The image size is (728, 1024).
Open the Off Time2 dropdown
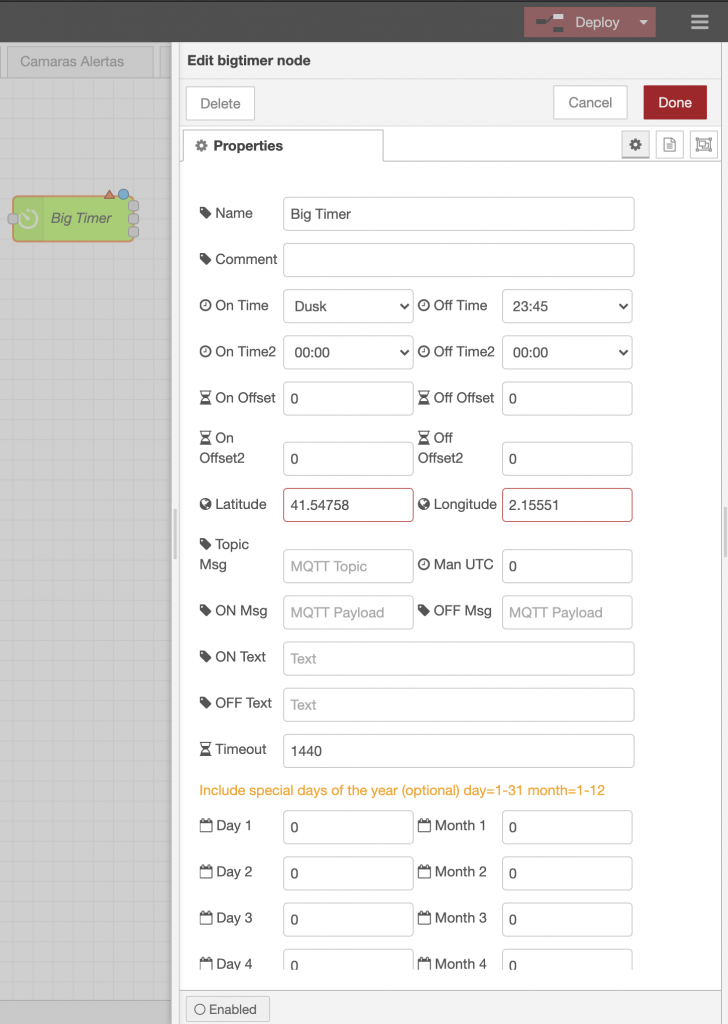pyautogui.click(x=567, y=352)
